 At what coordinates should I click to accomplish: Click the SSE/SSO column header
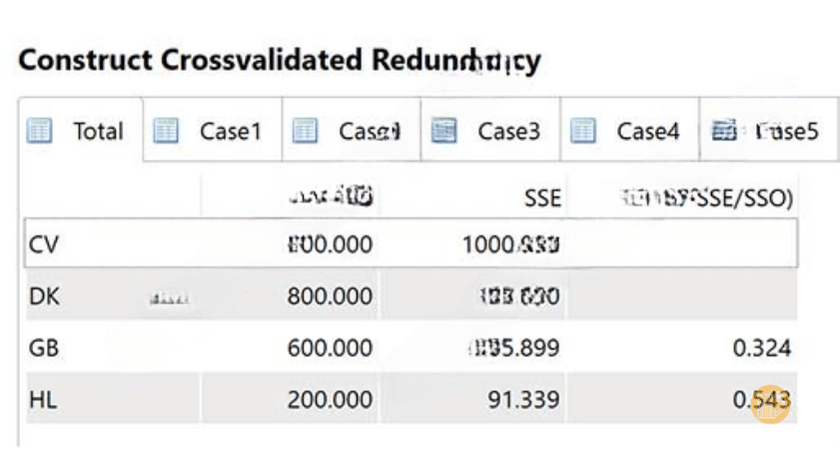[x=706, y=198]
